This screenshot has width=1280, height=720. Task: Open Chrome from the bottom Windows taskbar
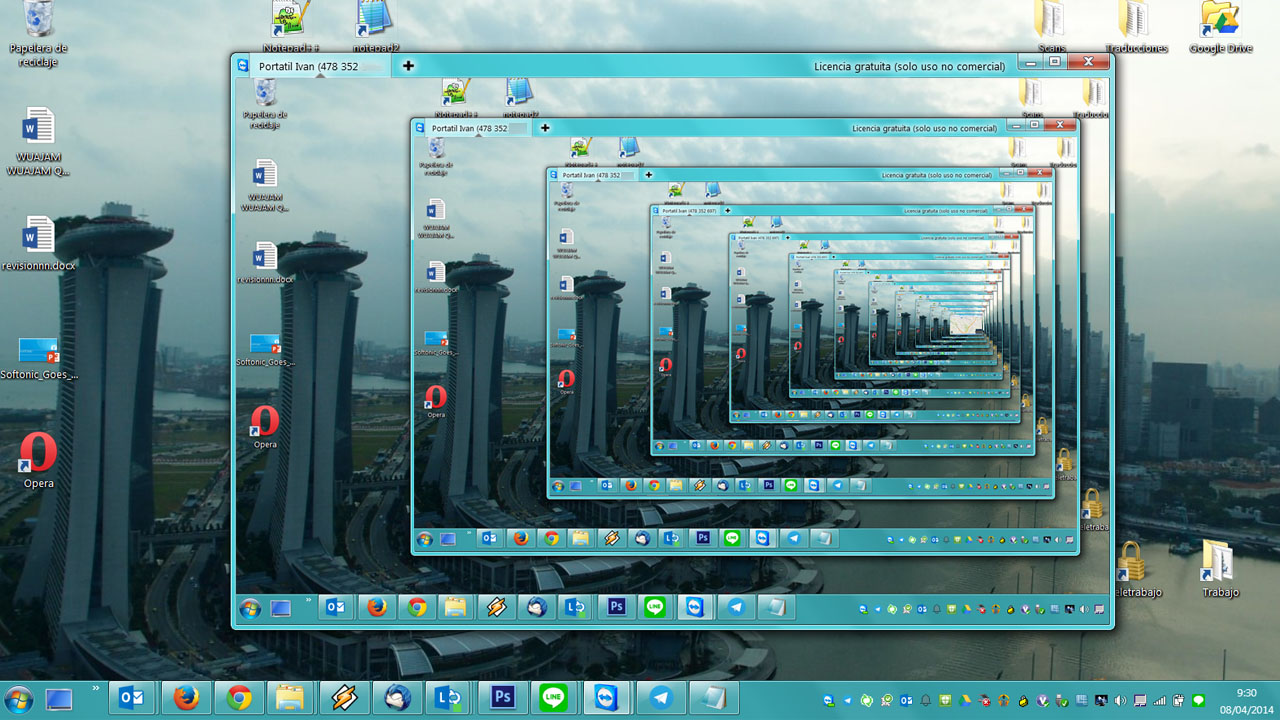tap(238, 697)
